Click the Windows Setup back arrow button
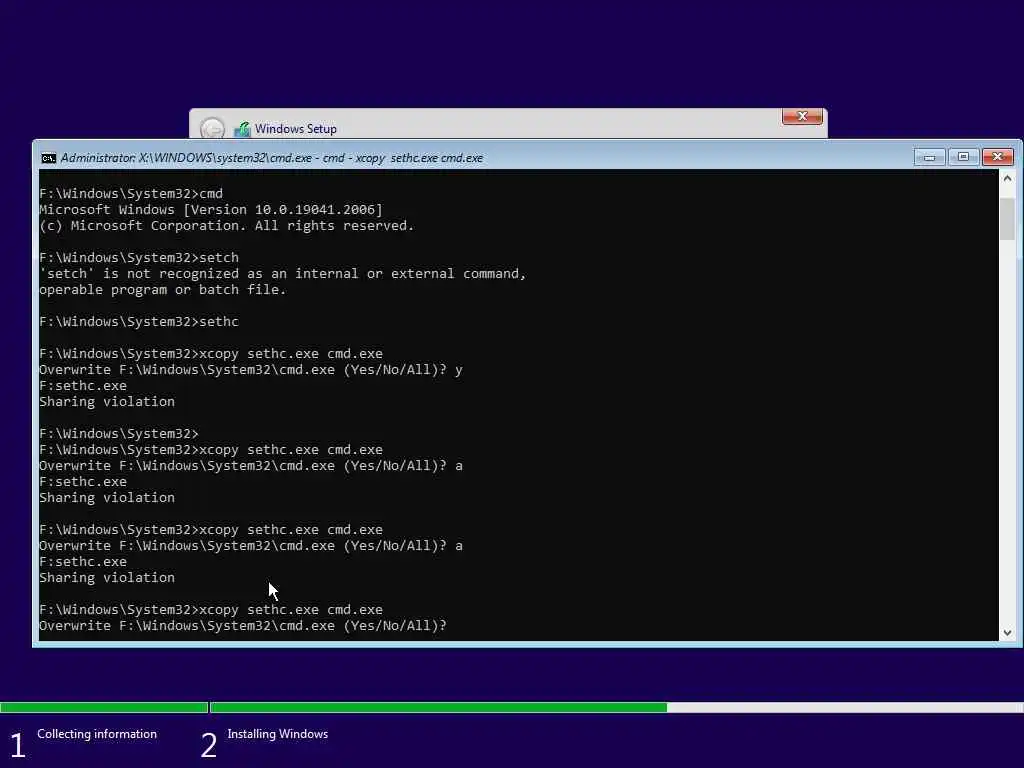This screenshot has width=1024, height=768. [x=212, y=129]
